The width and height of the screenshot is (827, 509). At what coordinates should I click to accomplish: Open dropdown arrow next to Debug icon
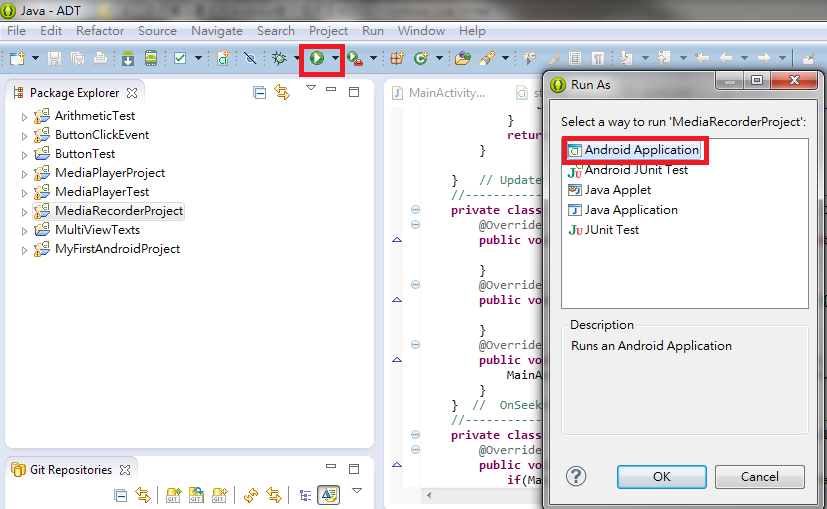296,58
